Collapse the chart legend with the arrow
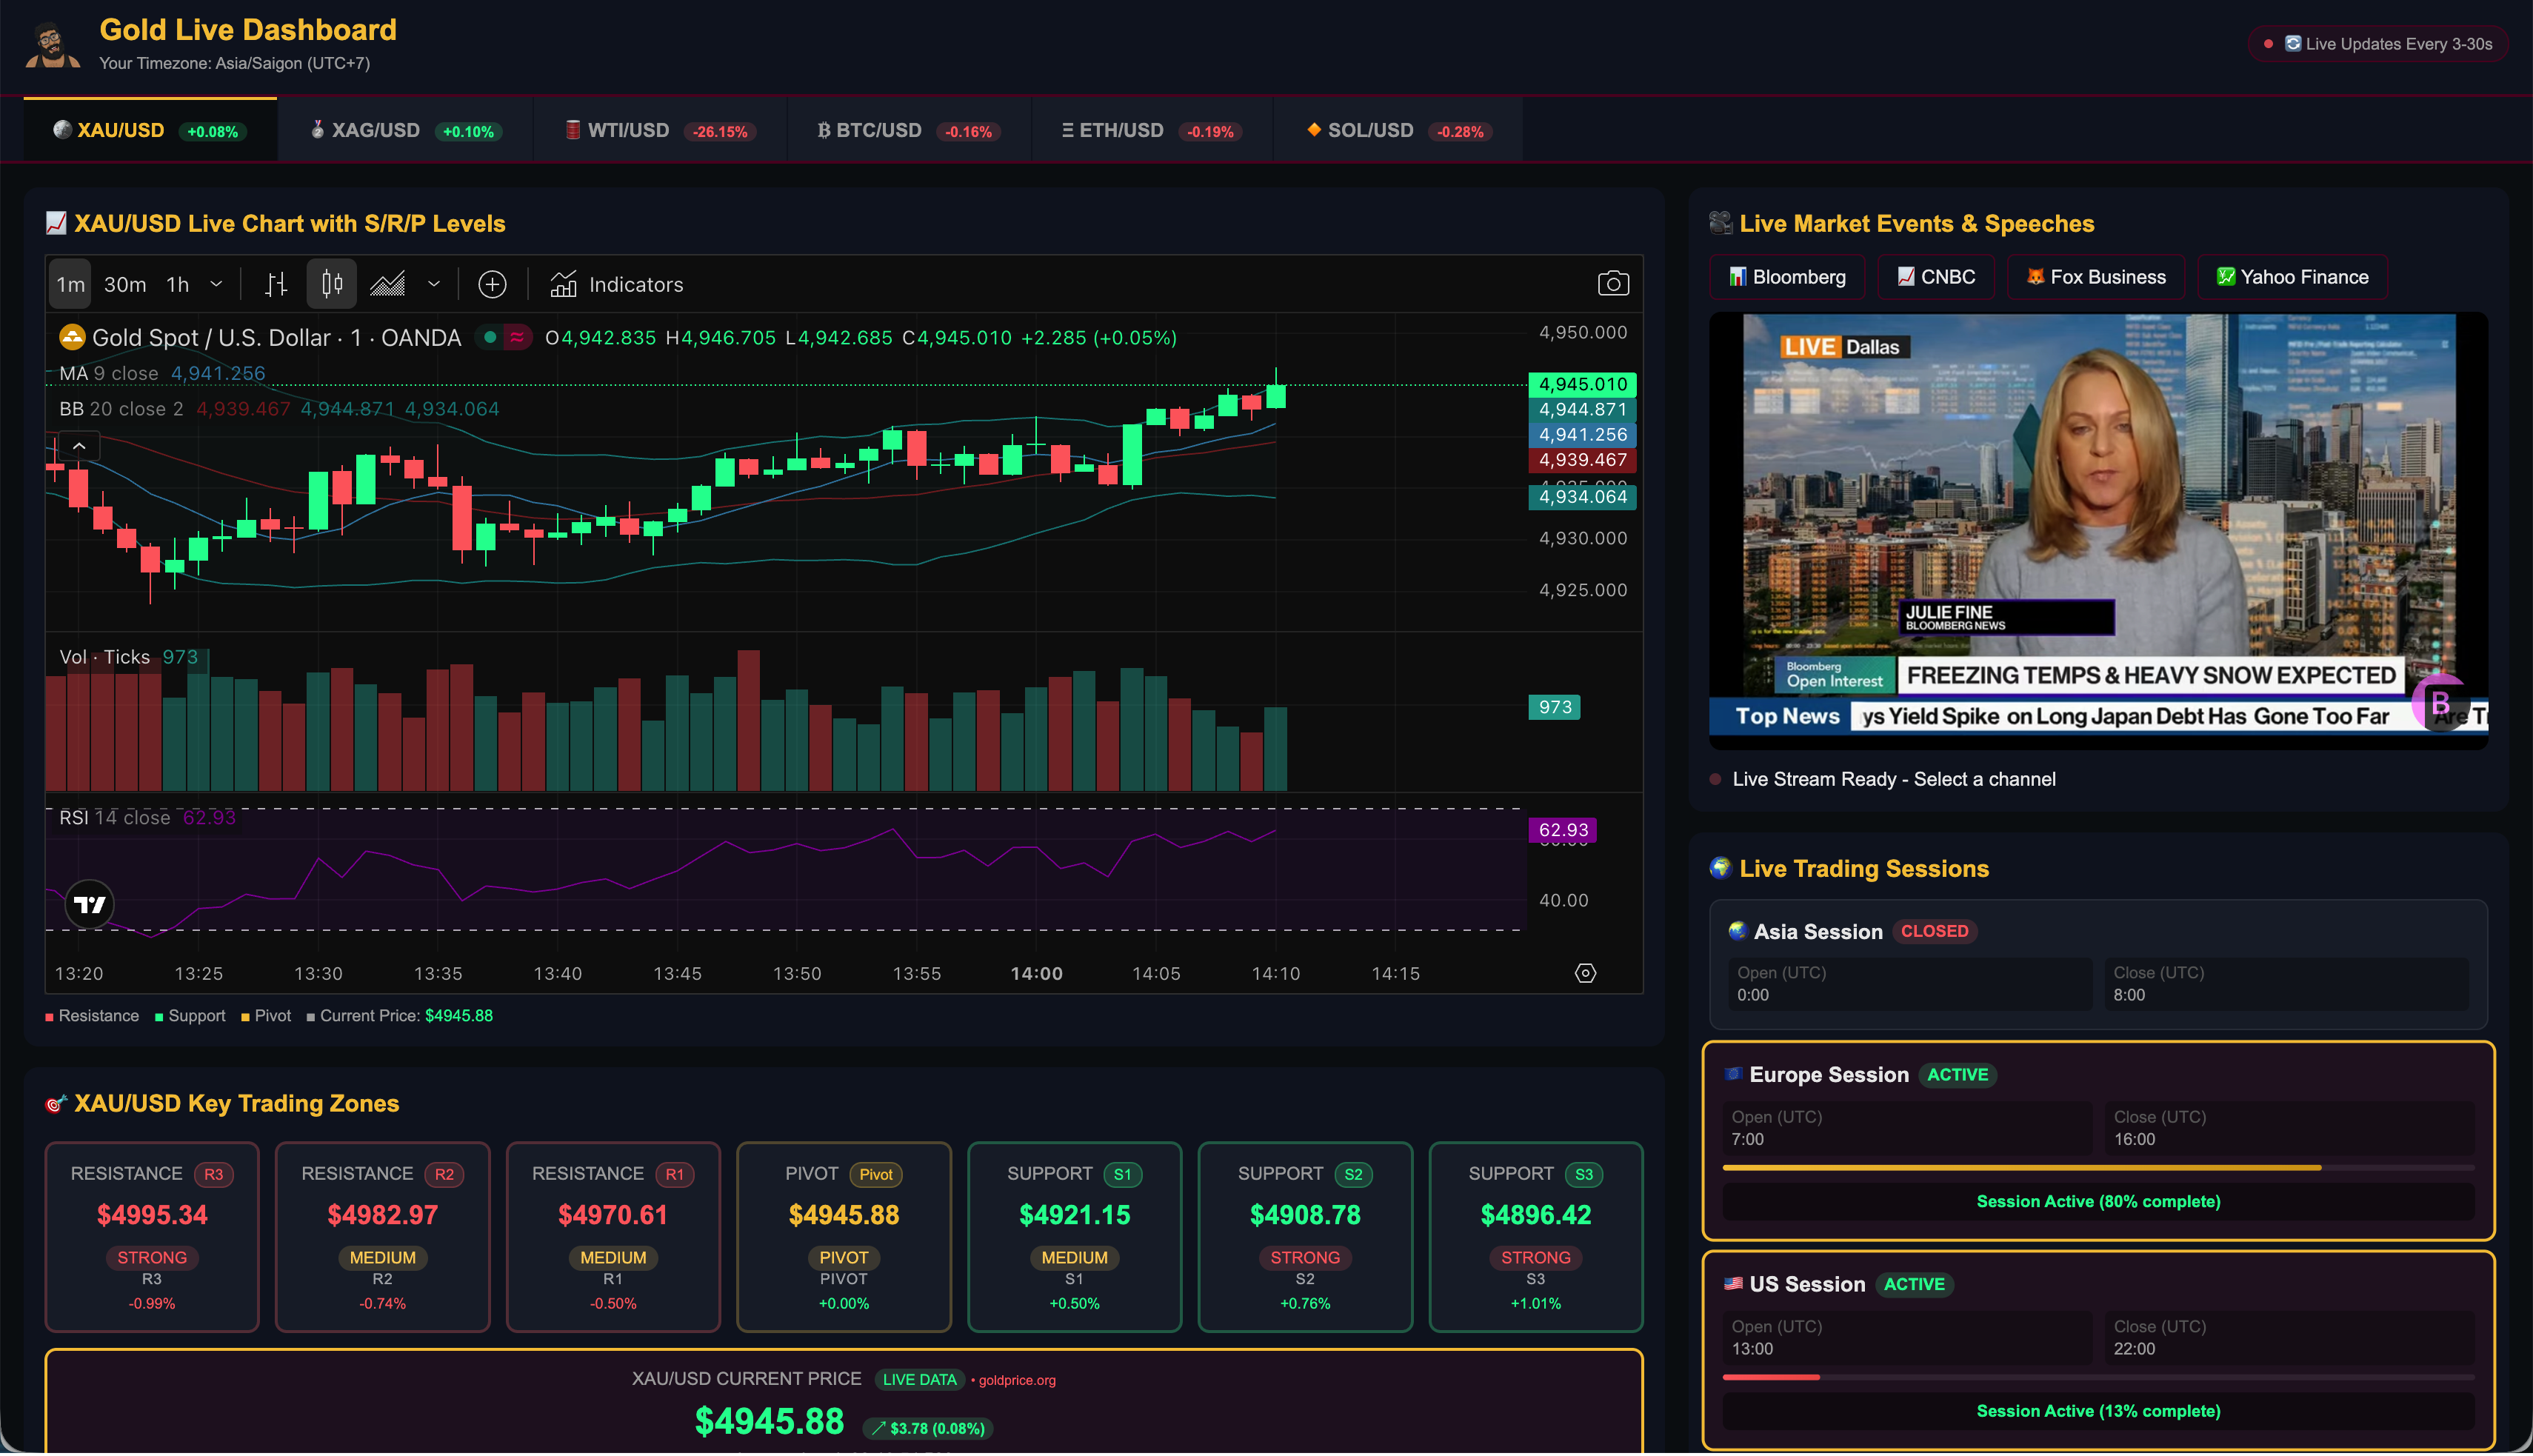Image resolution: width=2533 pixels, height=1456 pixels. click(79, 446)
